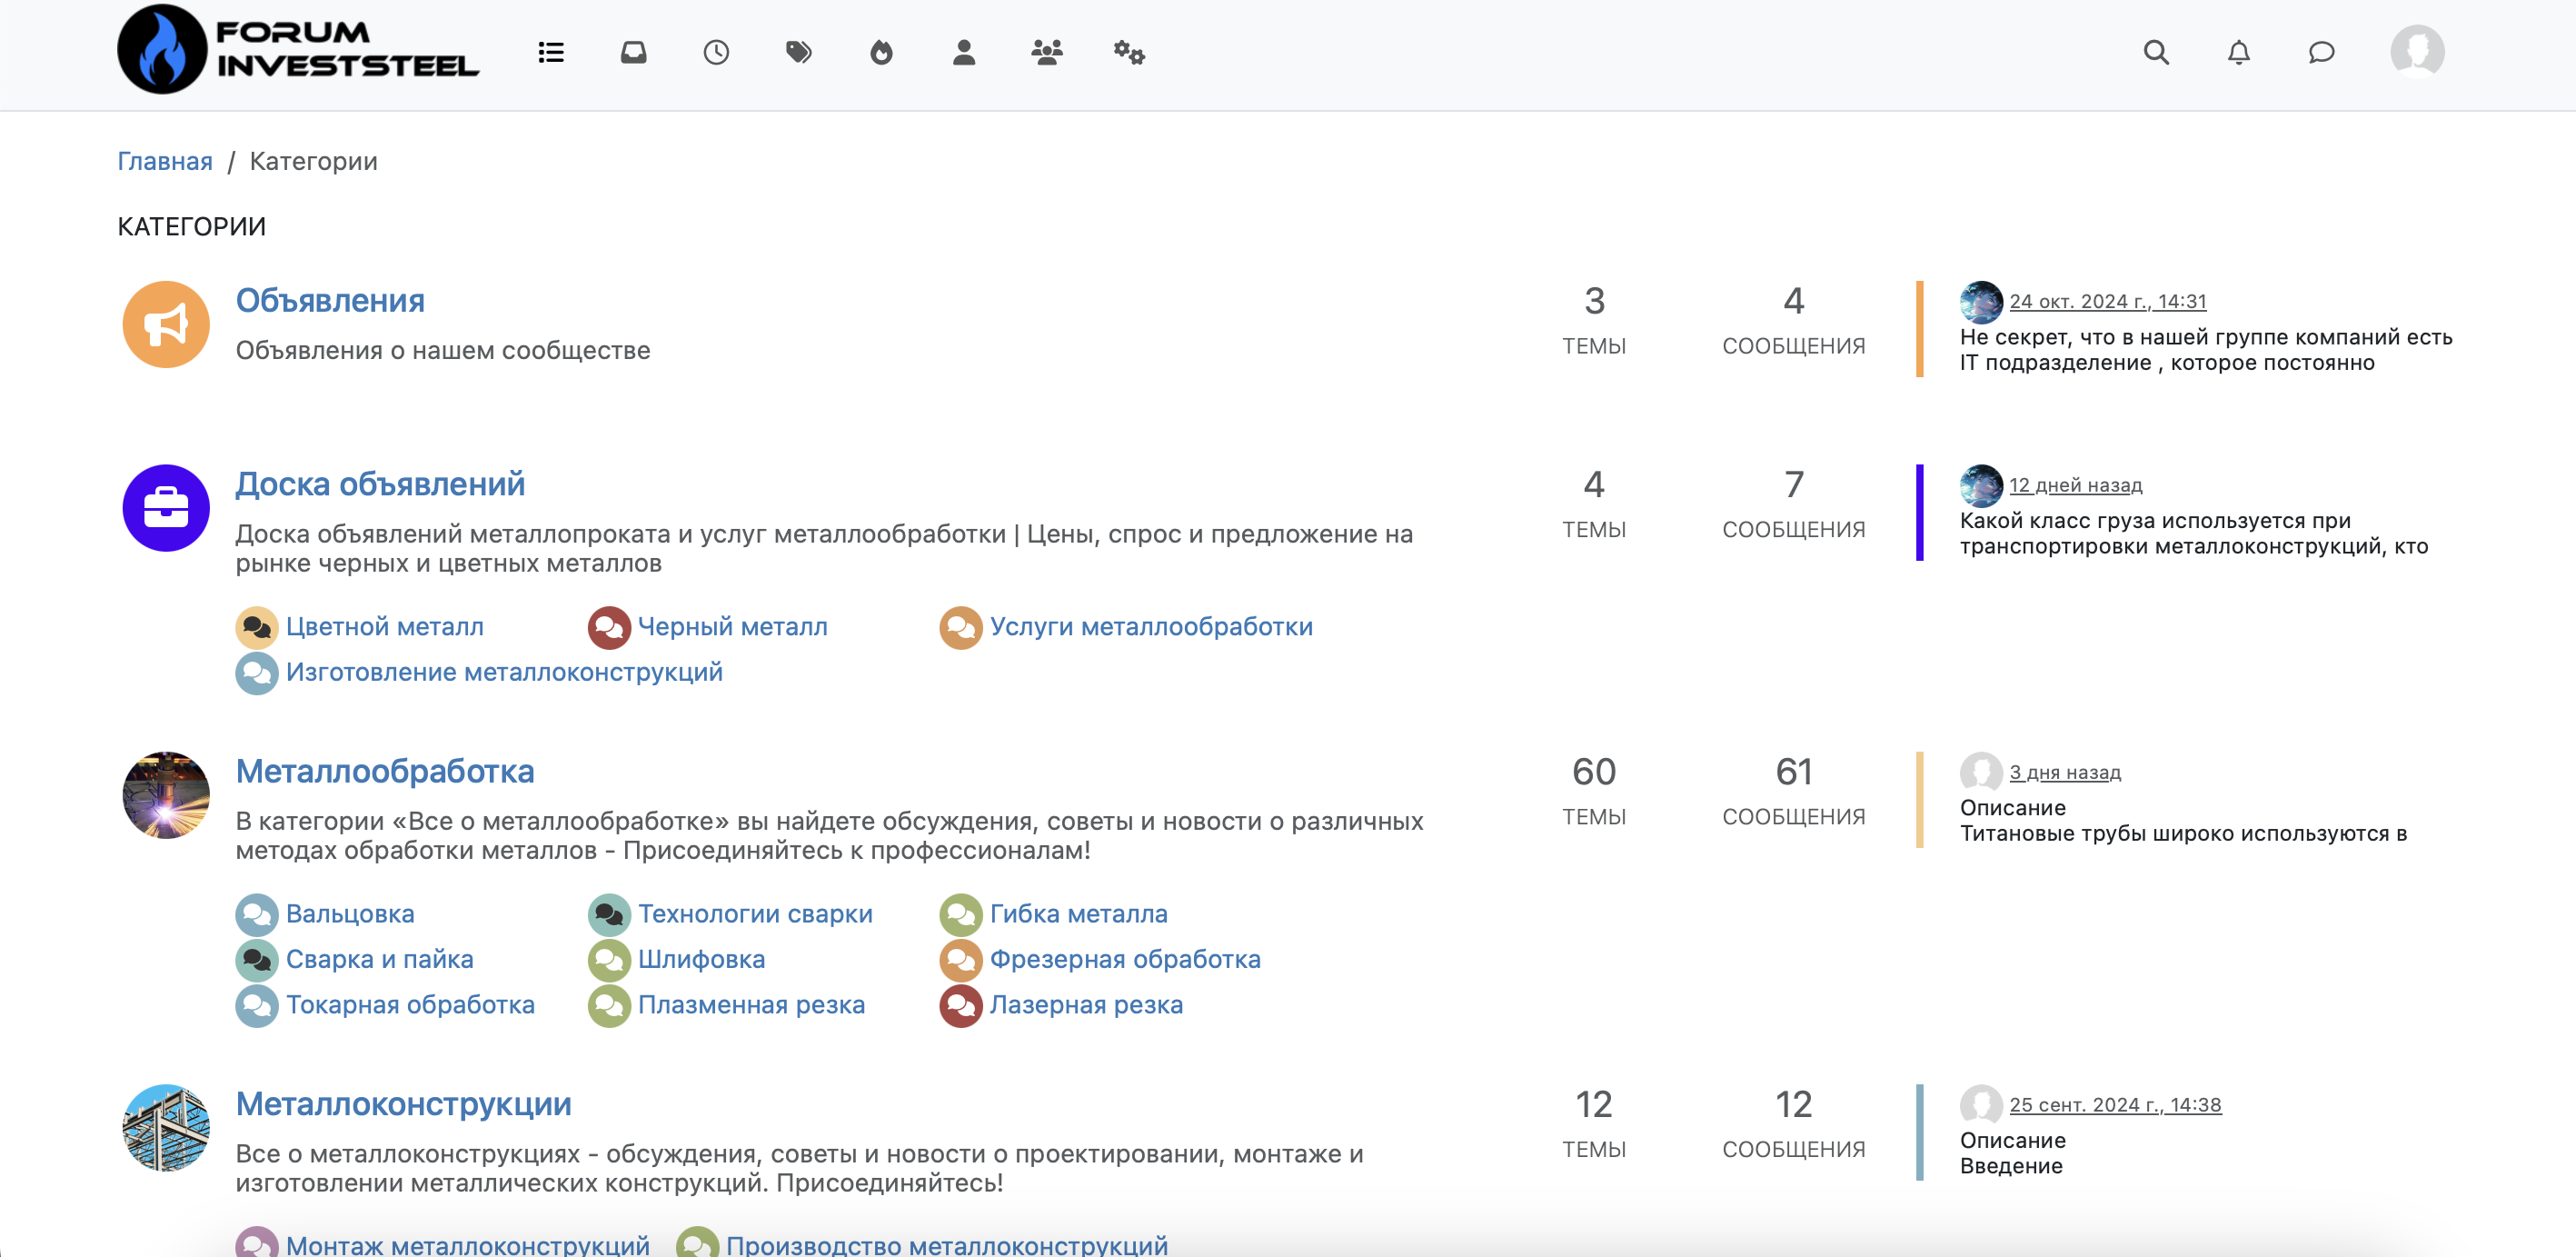
Task: Open the Unread inbox icon in navbar
Action: (x=634, y=52)
